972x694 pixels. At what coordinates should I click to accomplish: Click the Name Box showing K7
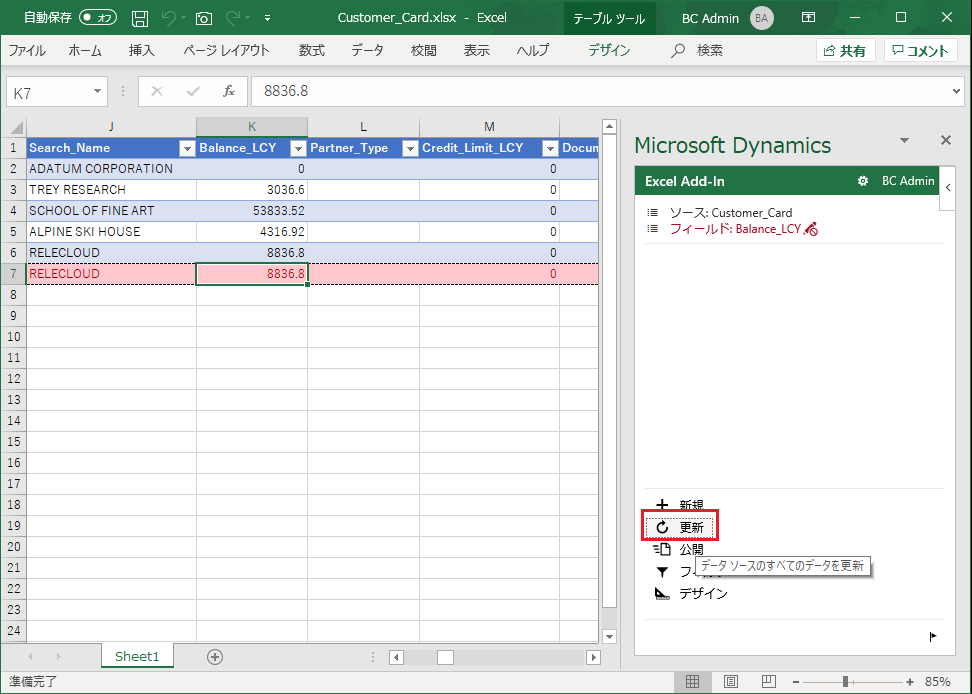pyautogui.click(x=48, y=92)
